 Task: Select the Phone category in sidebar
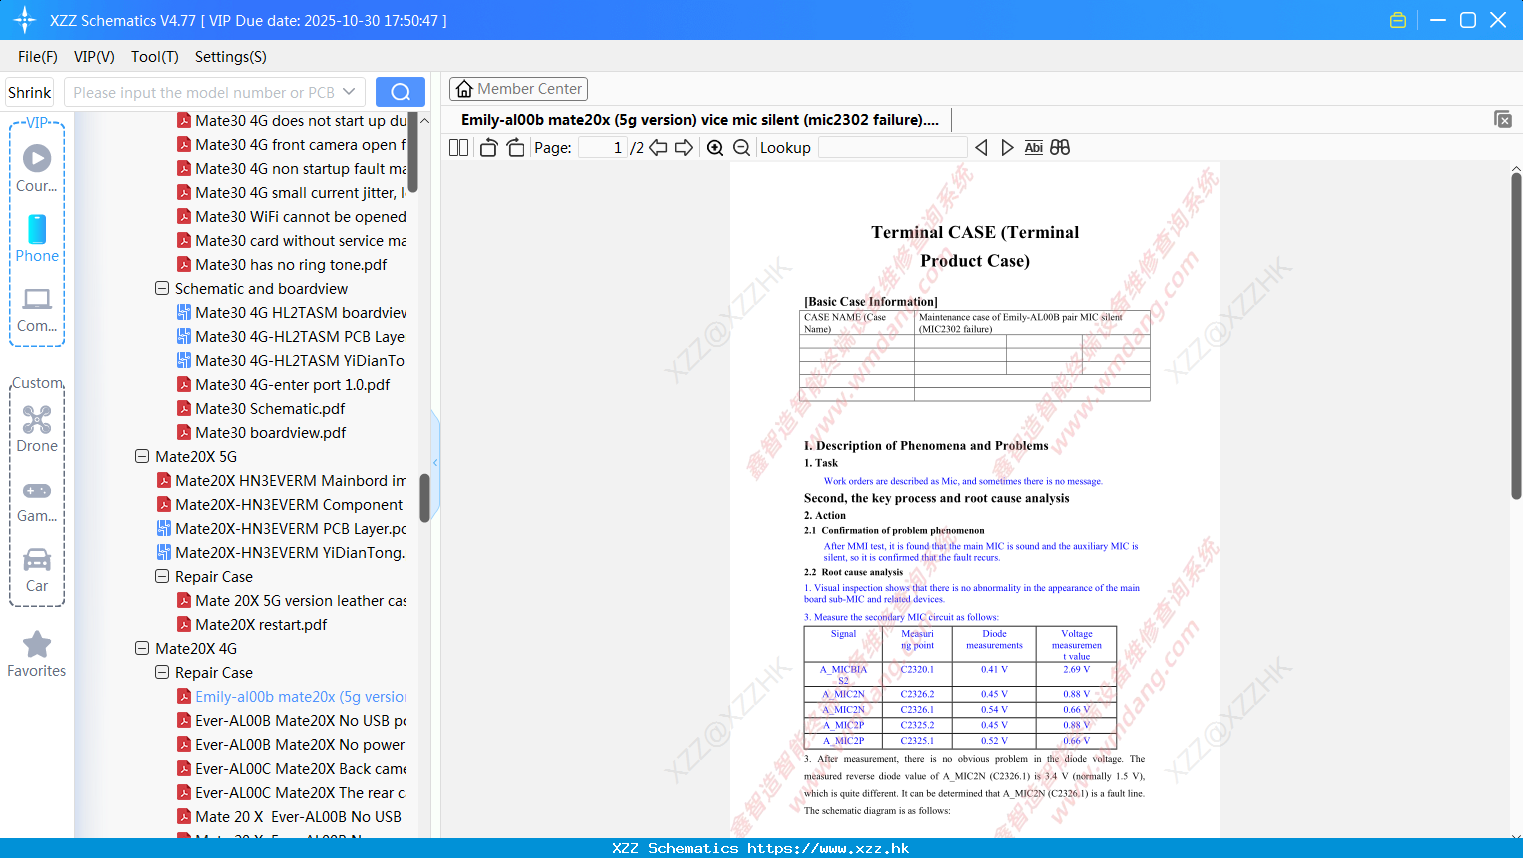pyautogui.click(x=37, y=239)
